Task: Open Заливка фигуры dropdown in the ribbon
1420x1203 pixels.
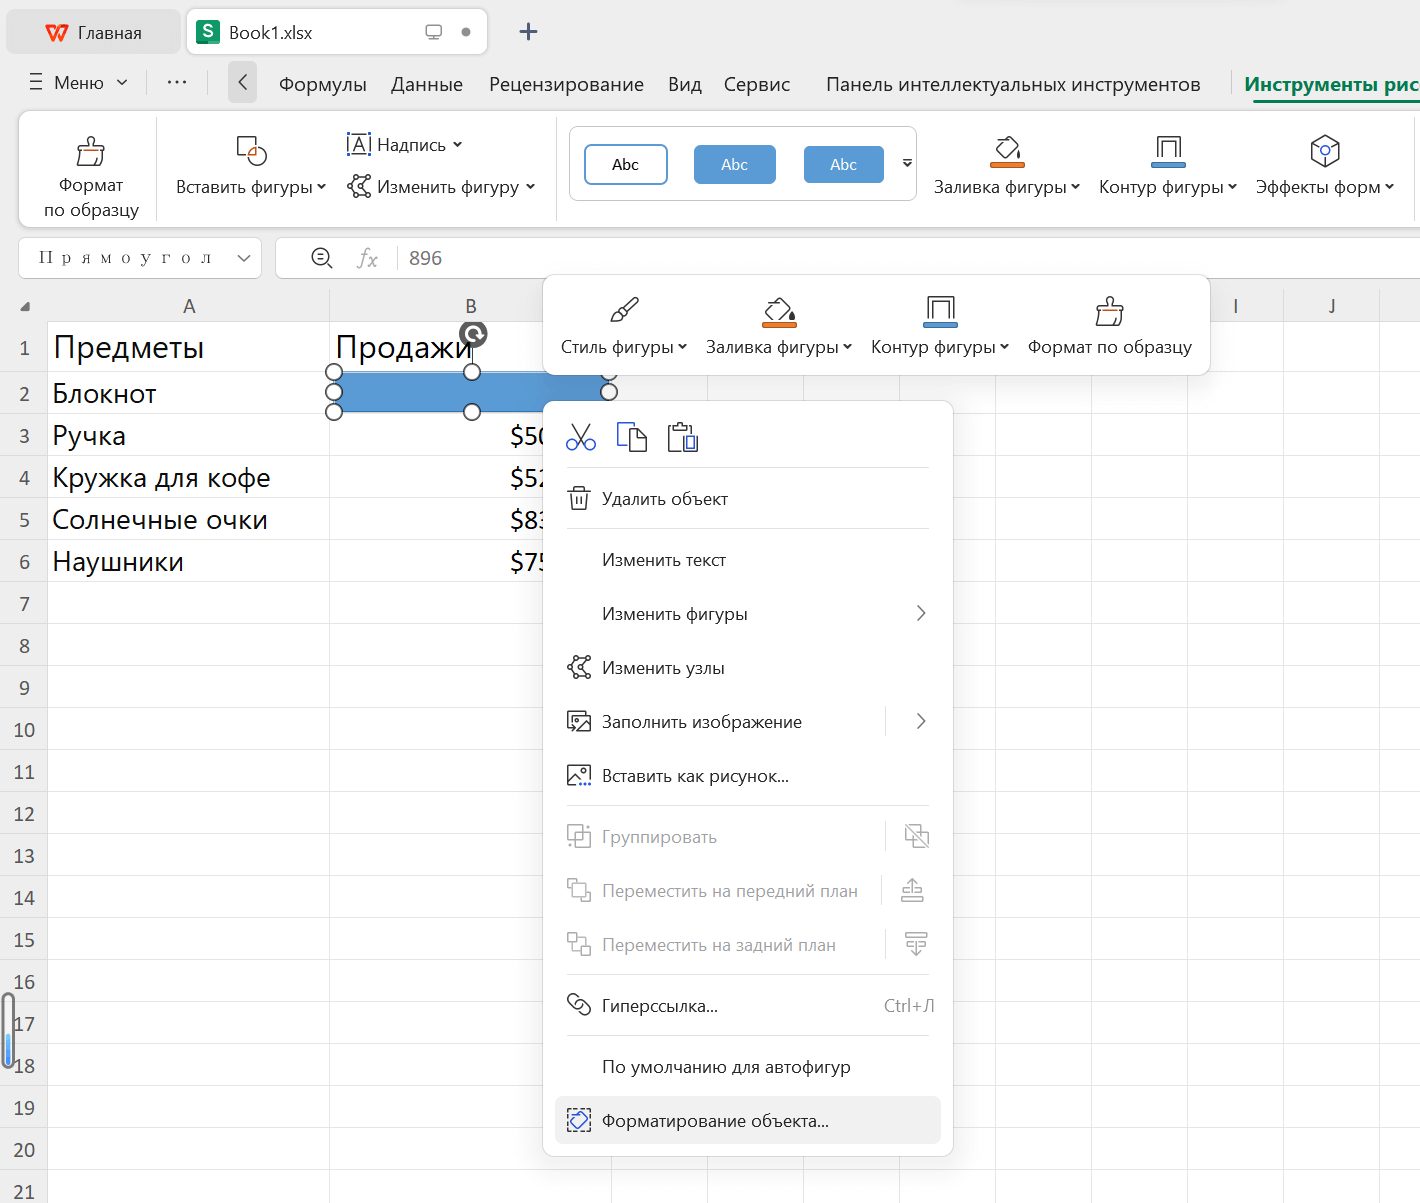Action: tap(1007, 187)
